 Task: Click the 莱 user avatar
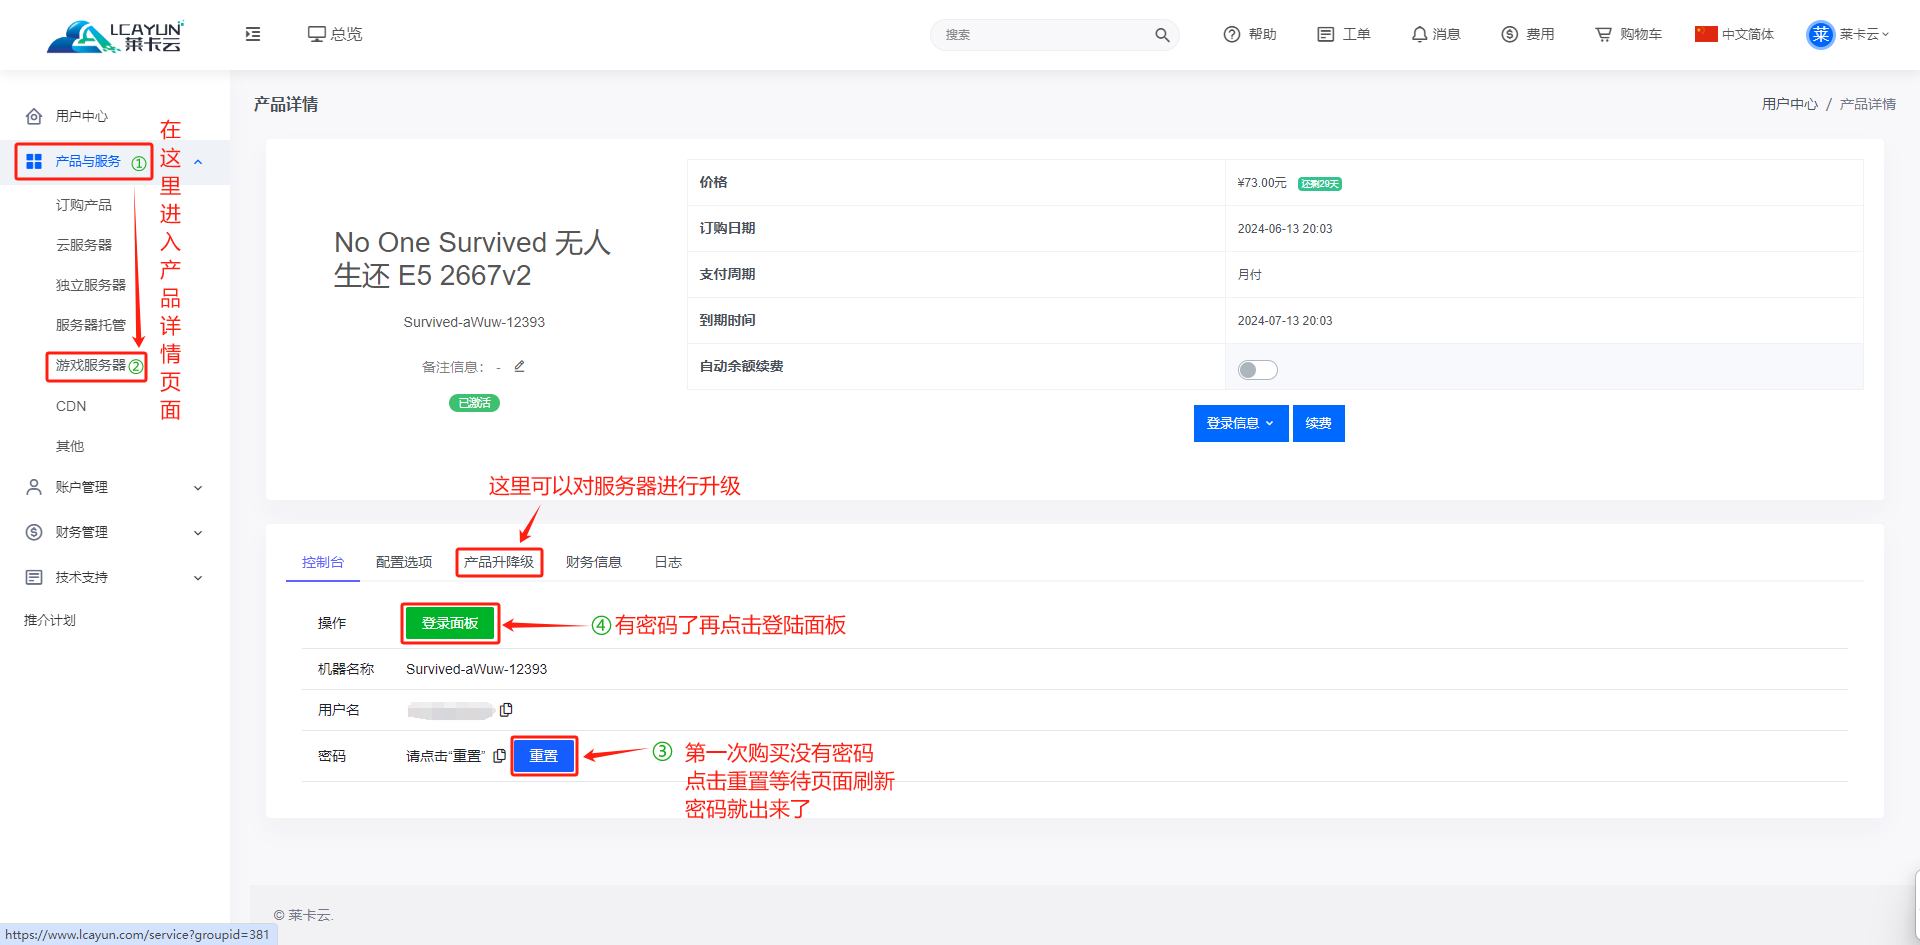tap(1821, 35)
